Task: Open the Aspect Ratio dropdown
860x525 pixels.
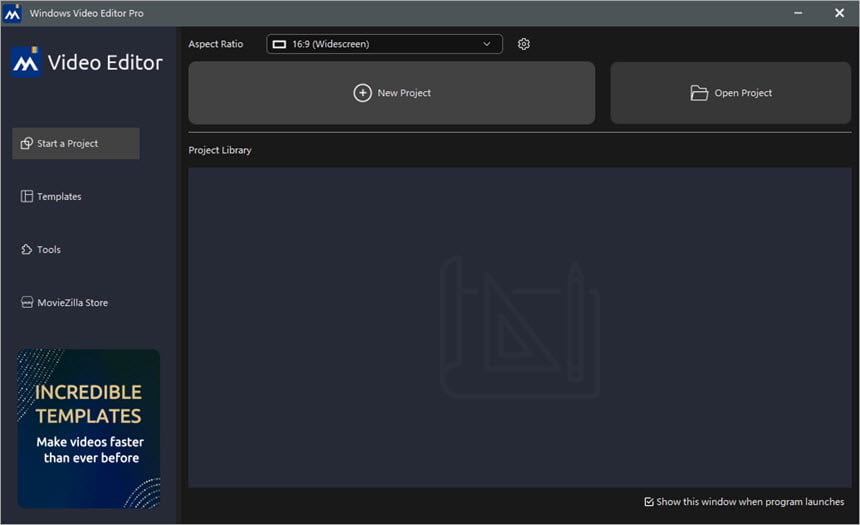Action: tap(384, 44)
